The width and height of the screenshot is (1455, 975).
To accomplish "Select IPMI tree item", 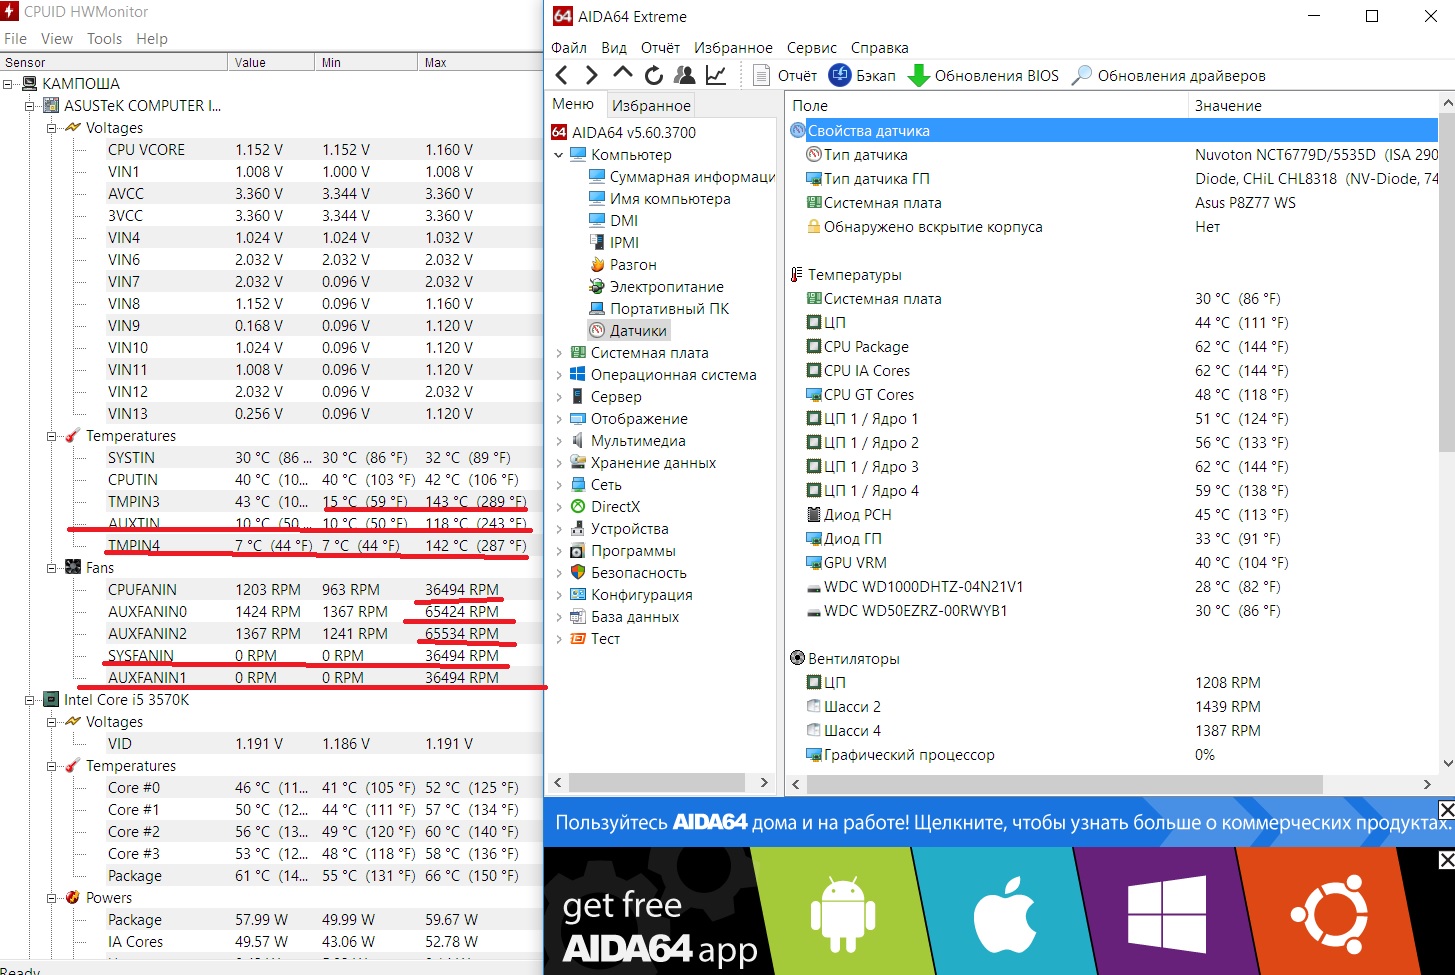I will coord(624,243).
